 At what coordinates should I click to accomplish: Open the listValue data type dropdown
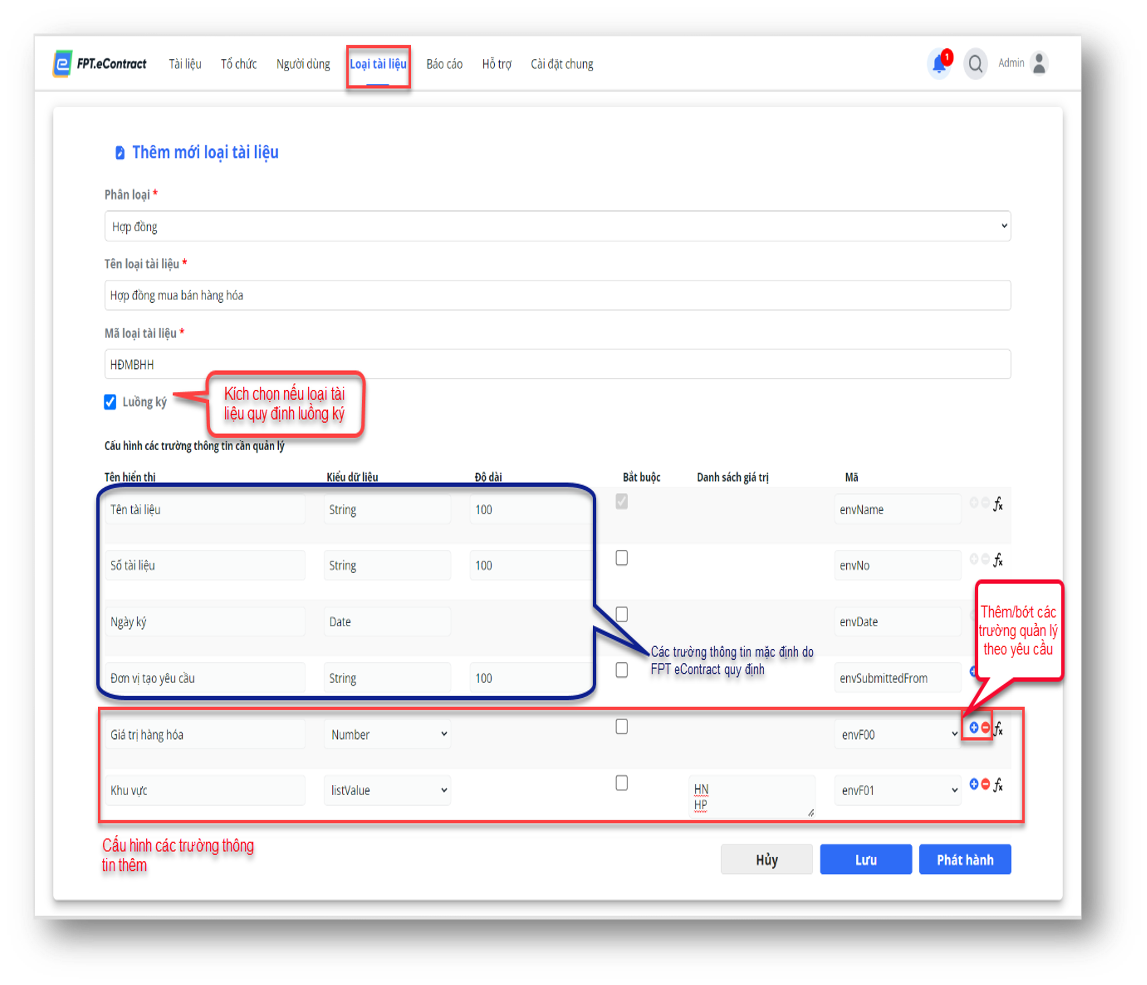coord(388,790)
